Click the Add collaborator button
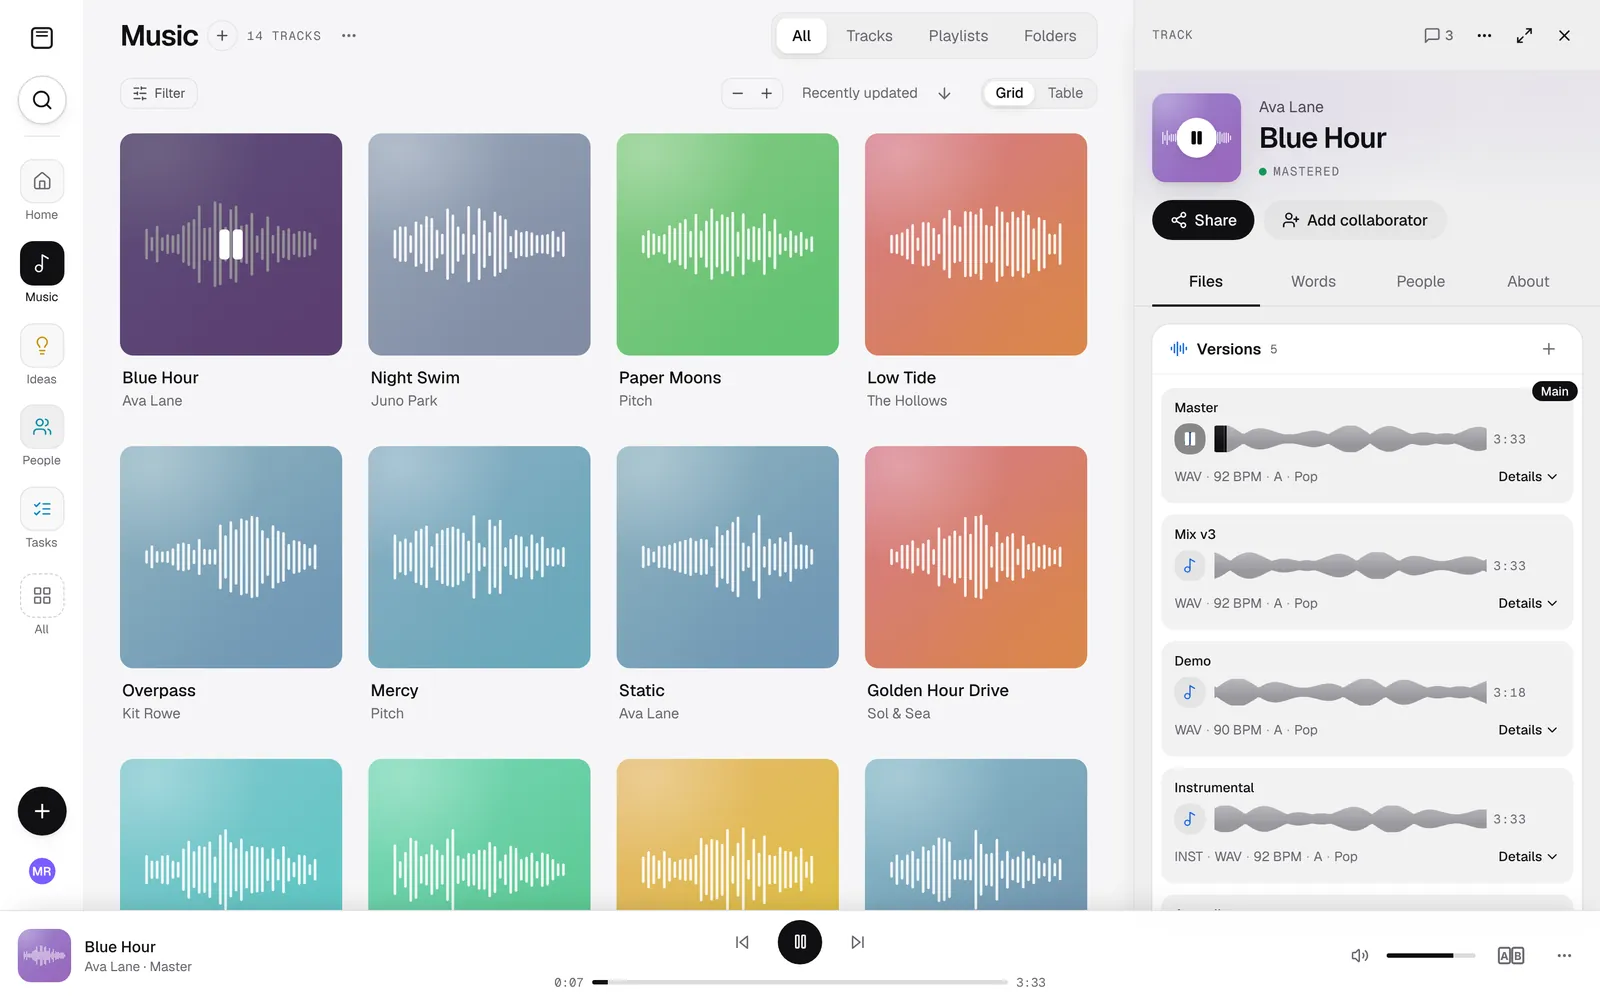Viewport: 1600px width, 1000px height. tap(1355, 220)
